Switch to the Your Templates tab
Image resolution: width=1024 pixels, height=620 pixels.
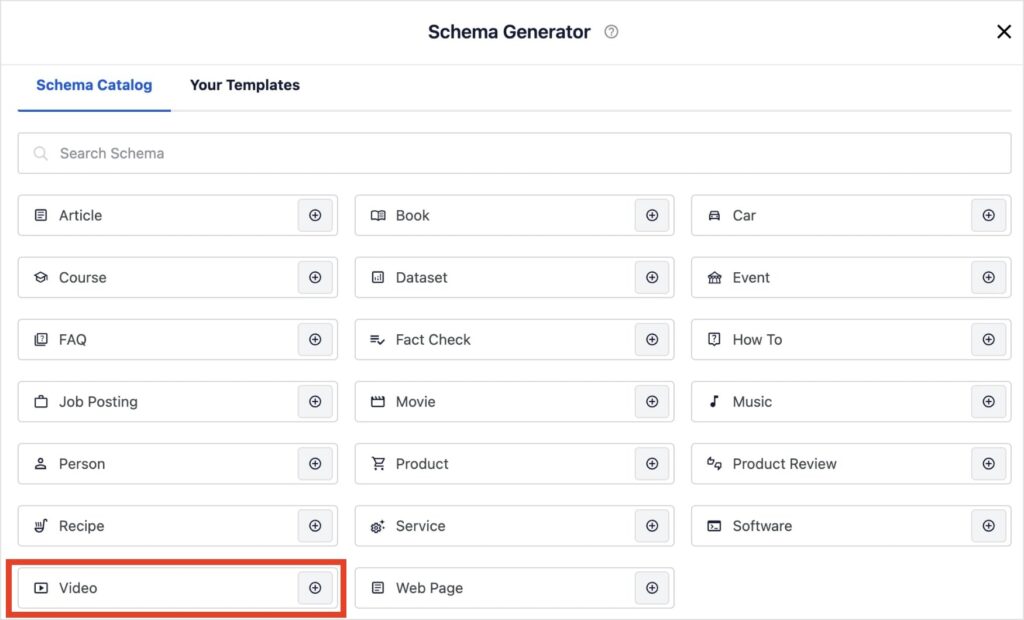[245, 85]
